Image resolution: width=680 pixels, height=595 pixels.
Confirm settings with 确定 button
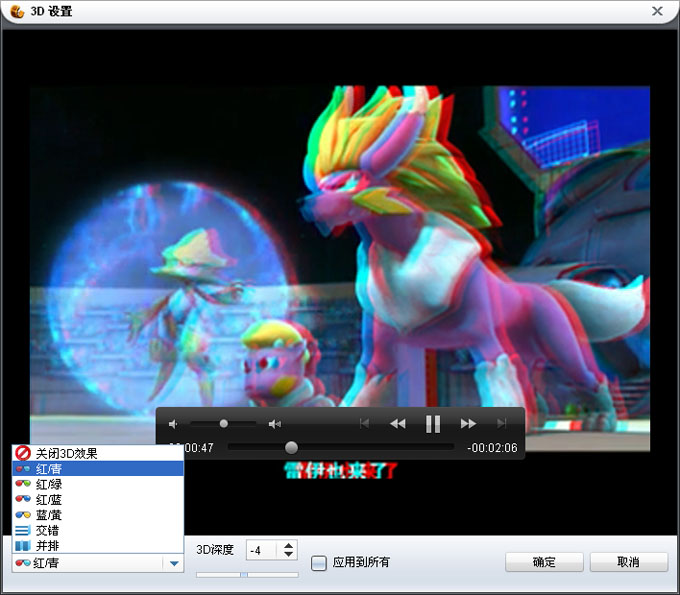coord(544,562)
